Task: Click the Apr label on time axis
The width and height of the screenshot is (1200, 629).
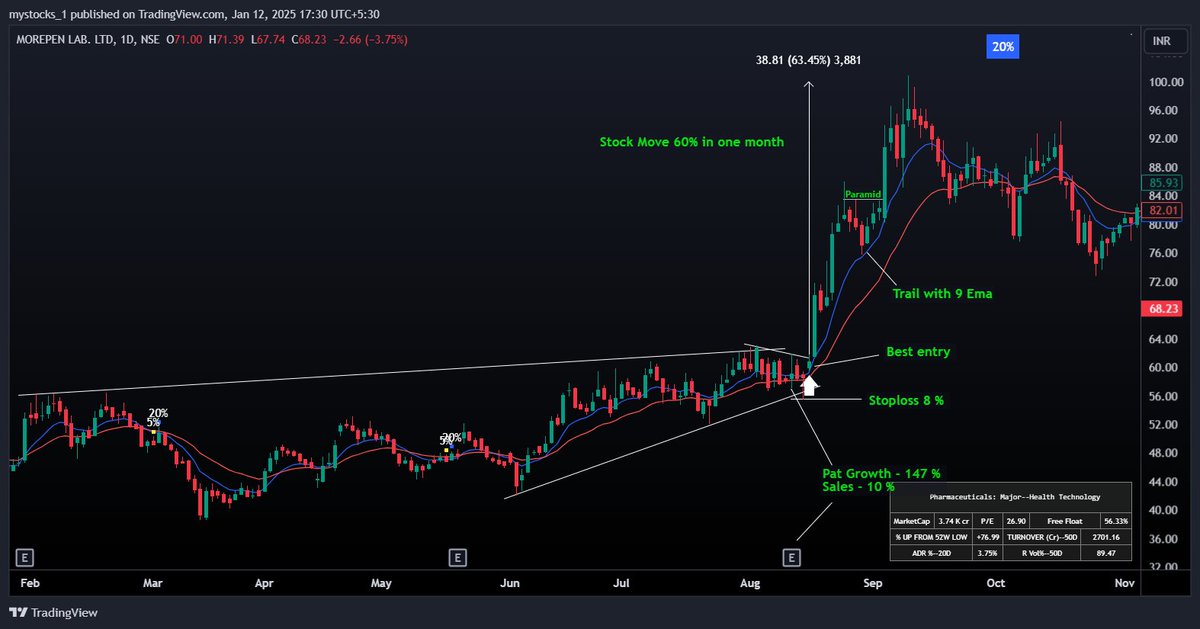Action: (264, 582)
